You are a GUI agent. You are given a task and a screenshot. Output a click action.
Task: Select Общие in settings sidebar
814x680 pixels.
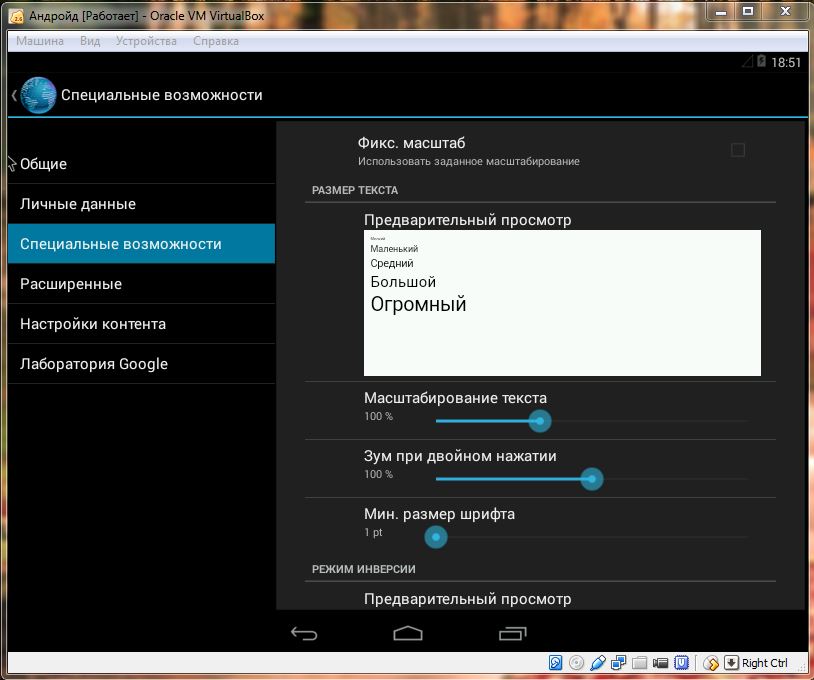44,164
